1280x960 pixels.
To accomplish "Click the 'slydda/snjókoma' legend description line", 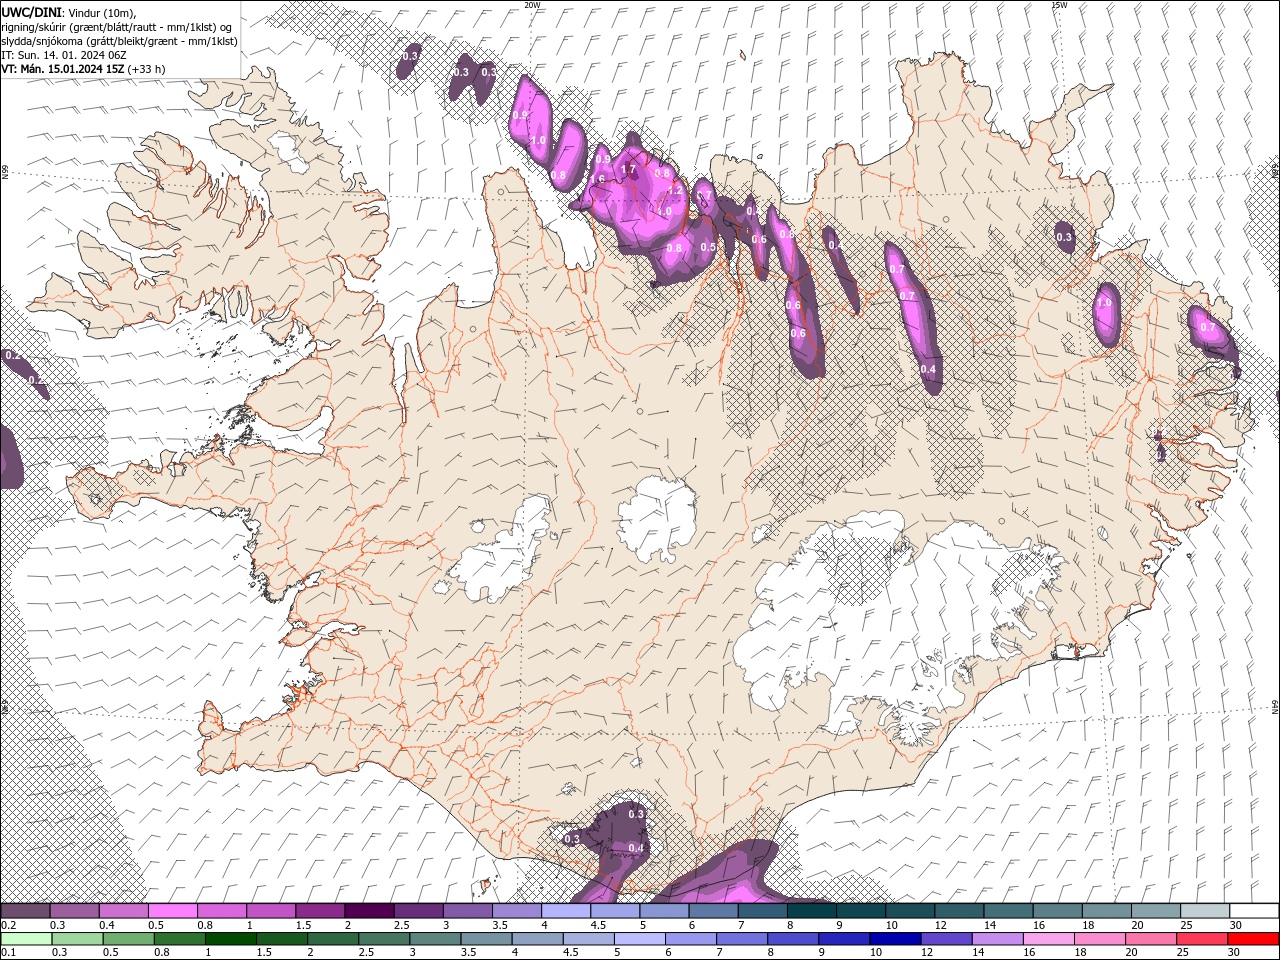I will pos(120,41).
